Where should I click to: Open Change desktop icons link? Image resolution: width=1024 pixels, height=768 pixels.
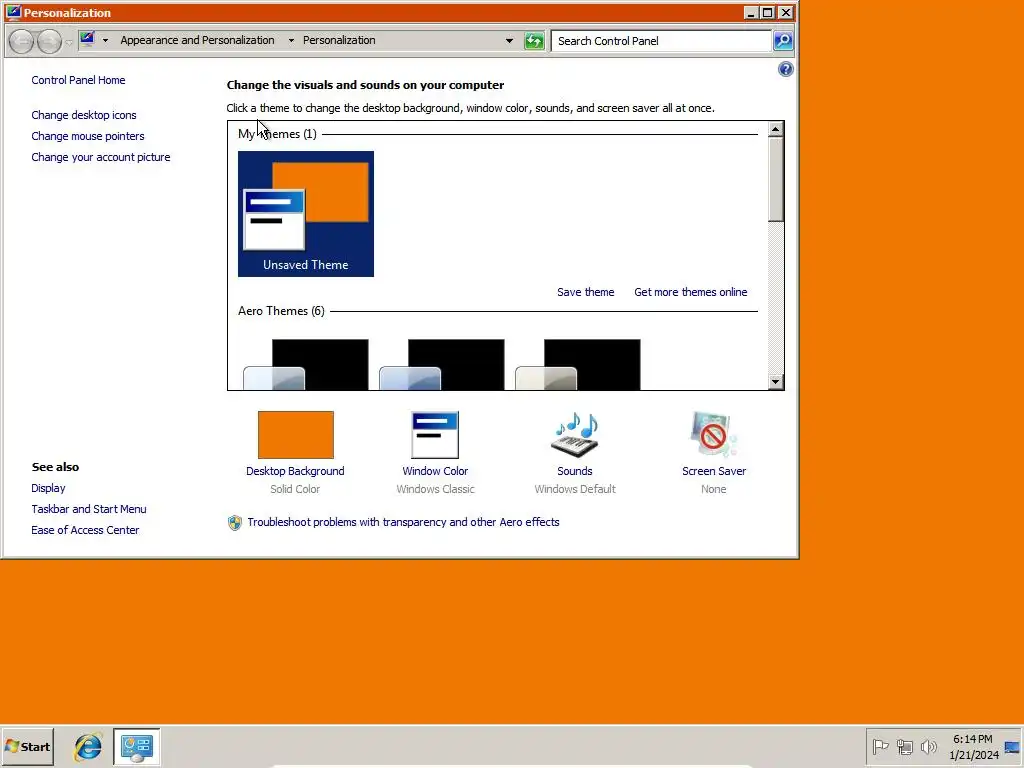84,115
